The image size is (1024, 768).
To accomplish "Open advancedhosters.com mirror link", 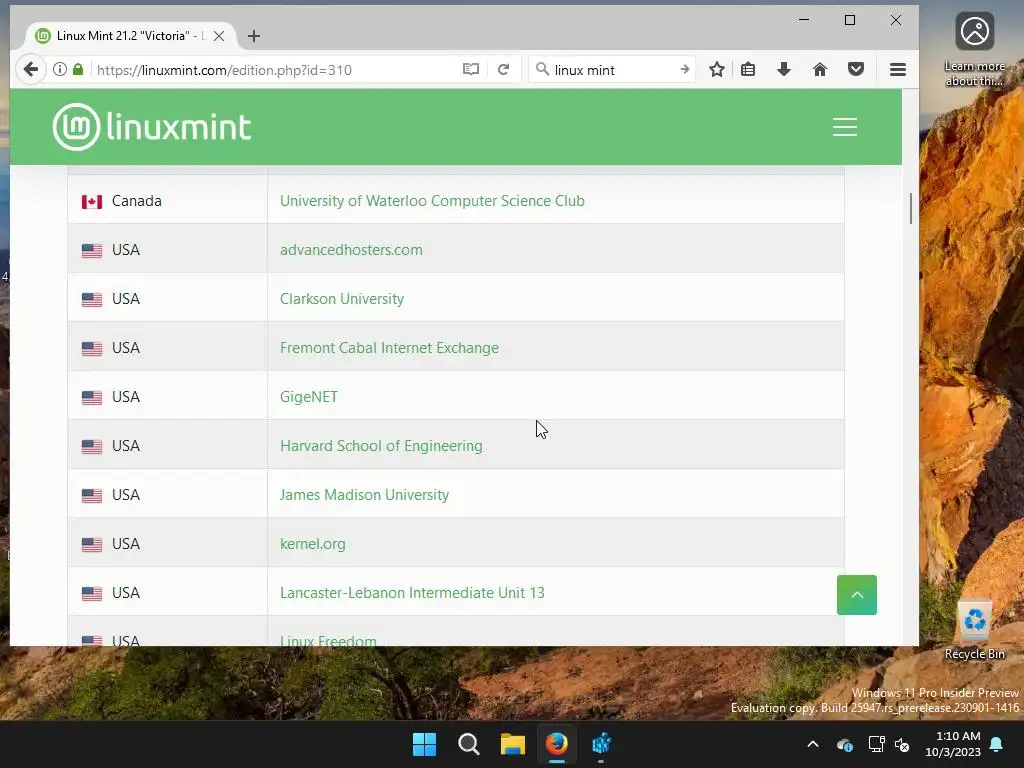I will 351,249.
